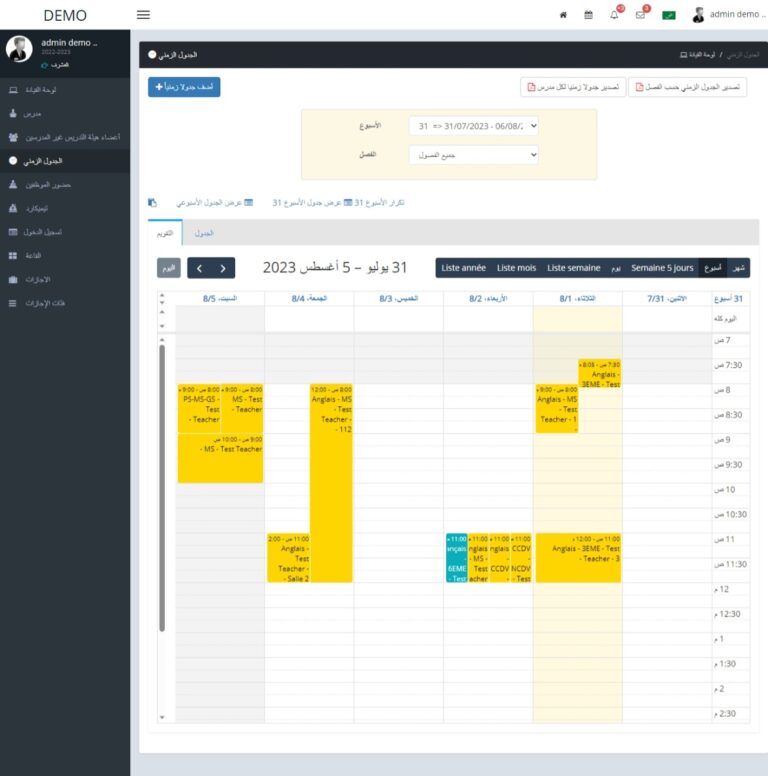Click the today (اليوم) button
Image resolution: width=768 pixels, height=776 pixels.
[169, 268]
